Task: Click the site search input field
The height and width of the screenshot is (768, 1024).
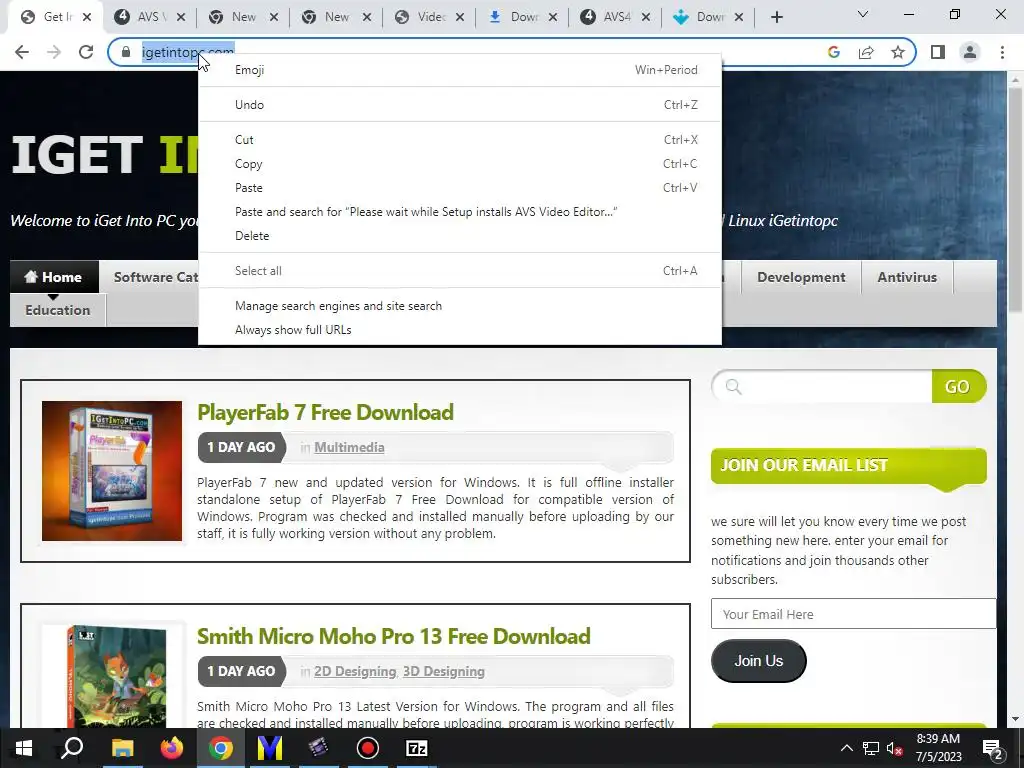Action: tap(823, 387)
